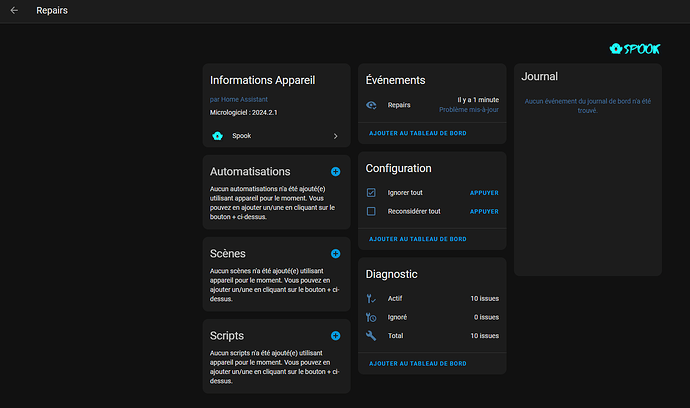Click the Total wrench icon

tap(371, 335)
